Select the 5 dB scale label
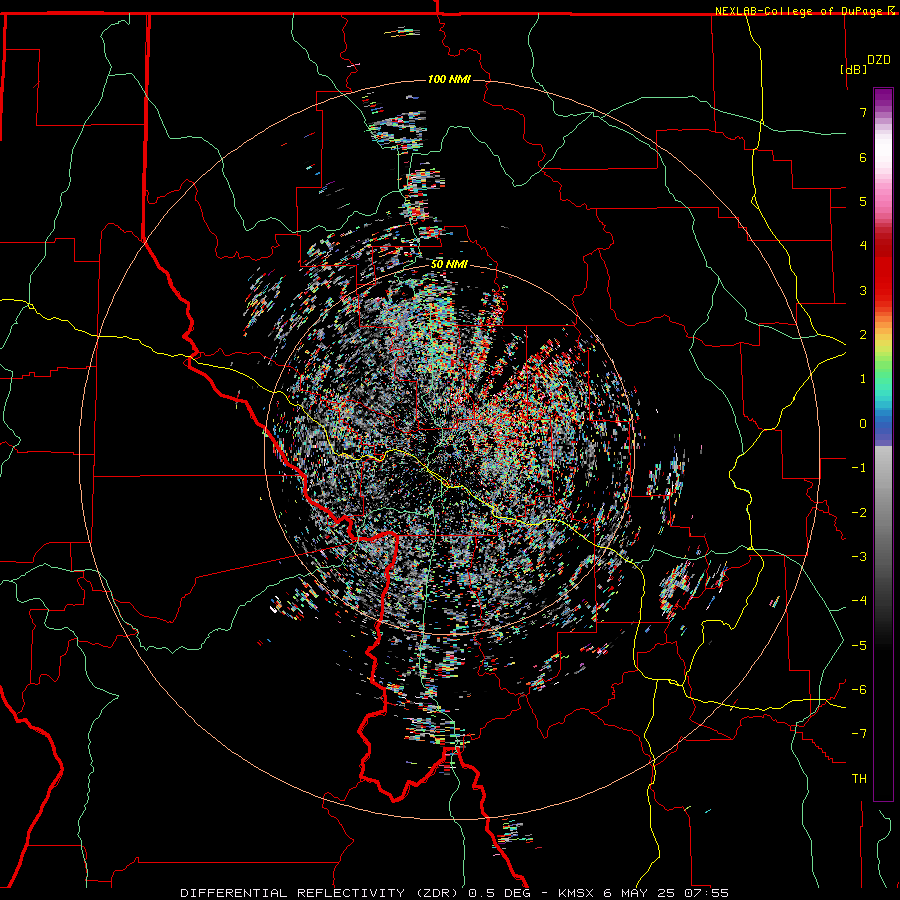Screen dimensions: 900x900 (863, 201)
